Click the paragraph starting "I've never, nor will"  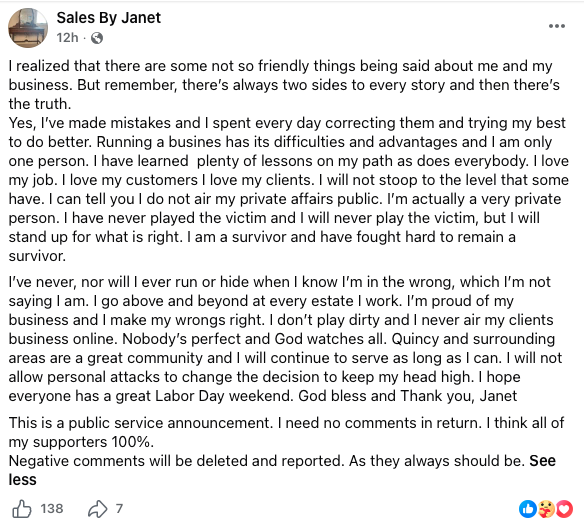[x=285, y=339]
